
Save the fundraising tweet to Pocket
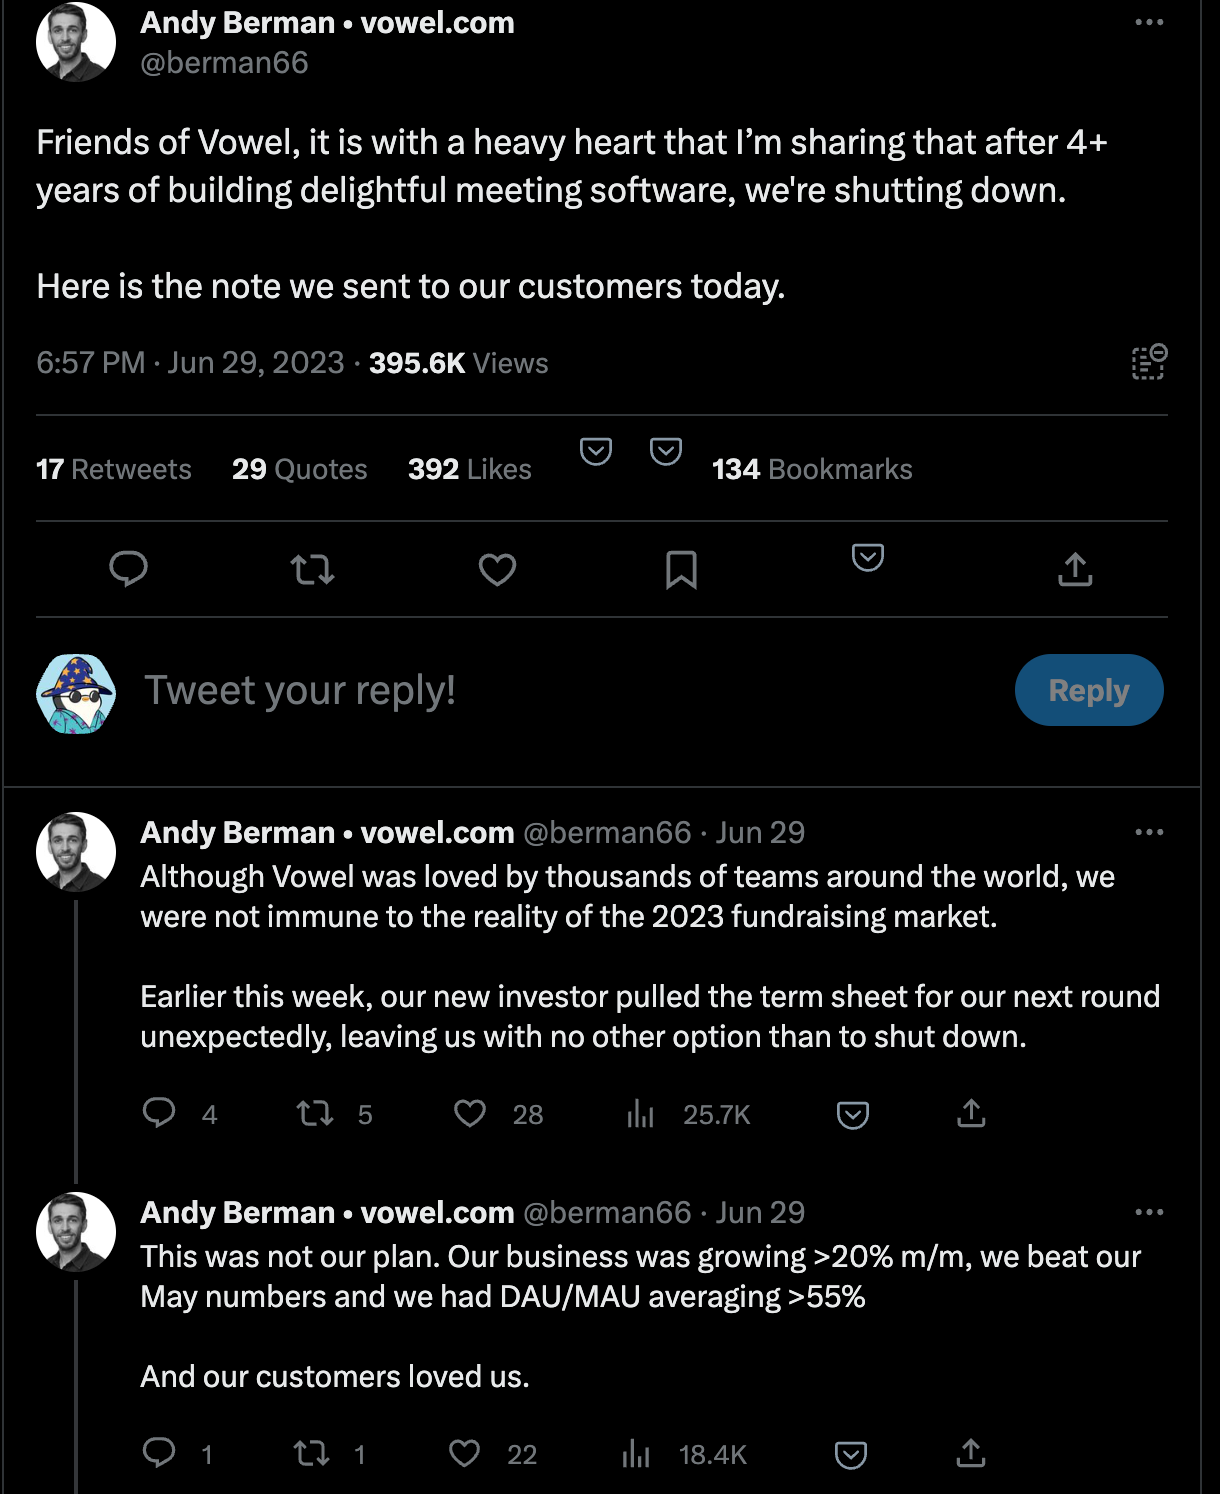point(852,1115)
